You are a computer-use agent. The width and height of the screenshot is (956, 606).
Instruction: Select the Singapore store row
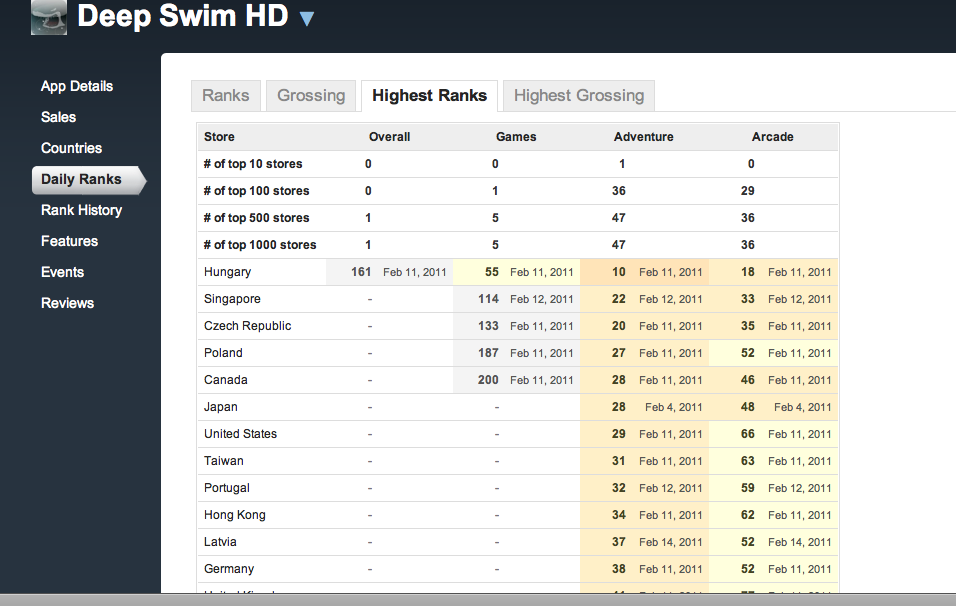point(517,299)
